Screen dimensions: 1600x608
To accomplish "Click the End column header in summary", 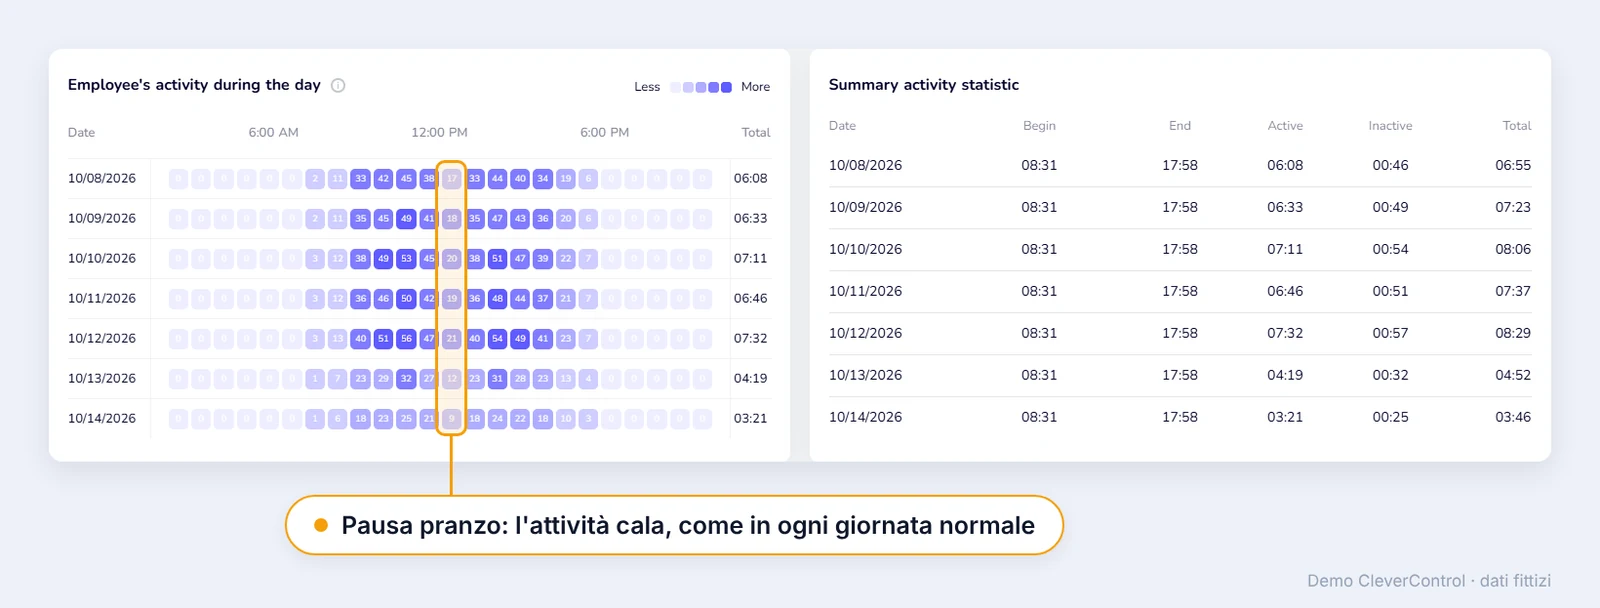I will 1180,126.
